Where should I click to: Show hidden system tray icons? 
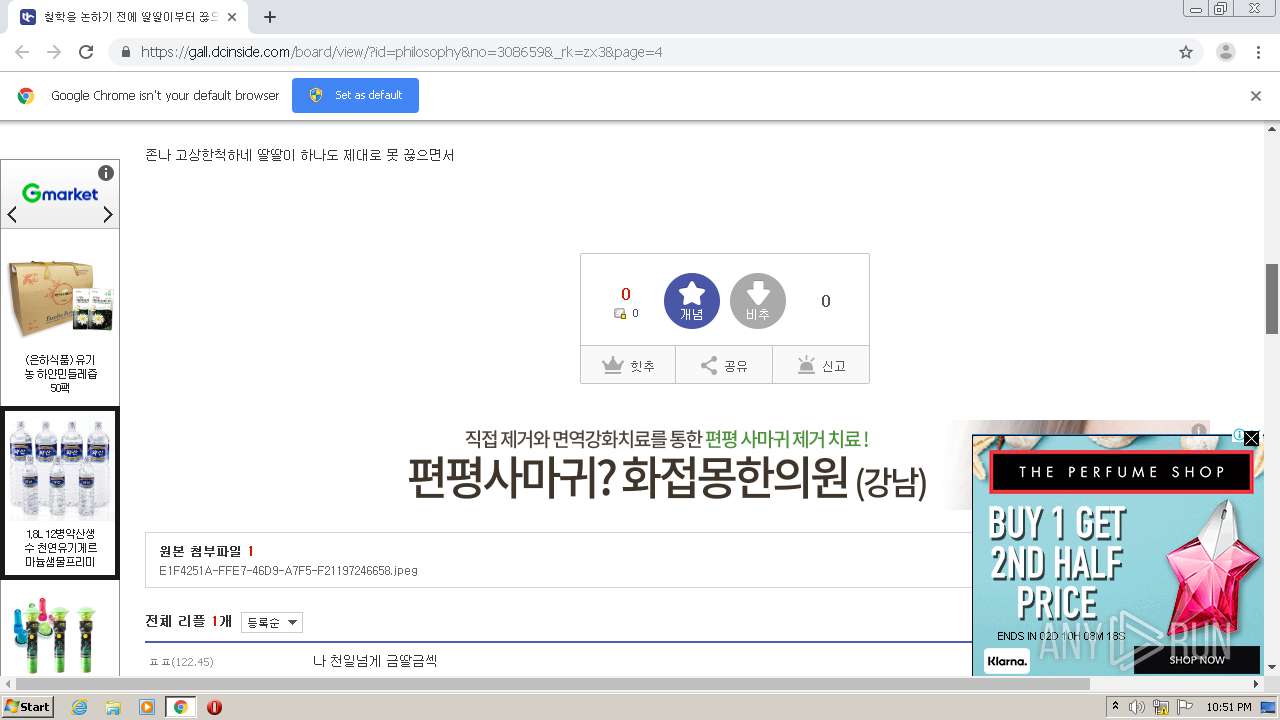point(1116,707)
